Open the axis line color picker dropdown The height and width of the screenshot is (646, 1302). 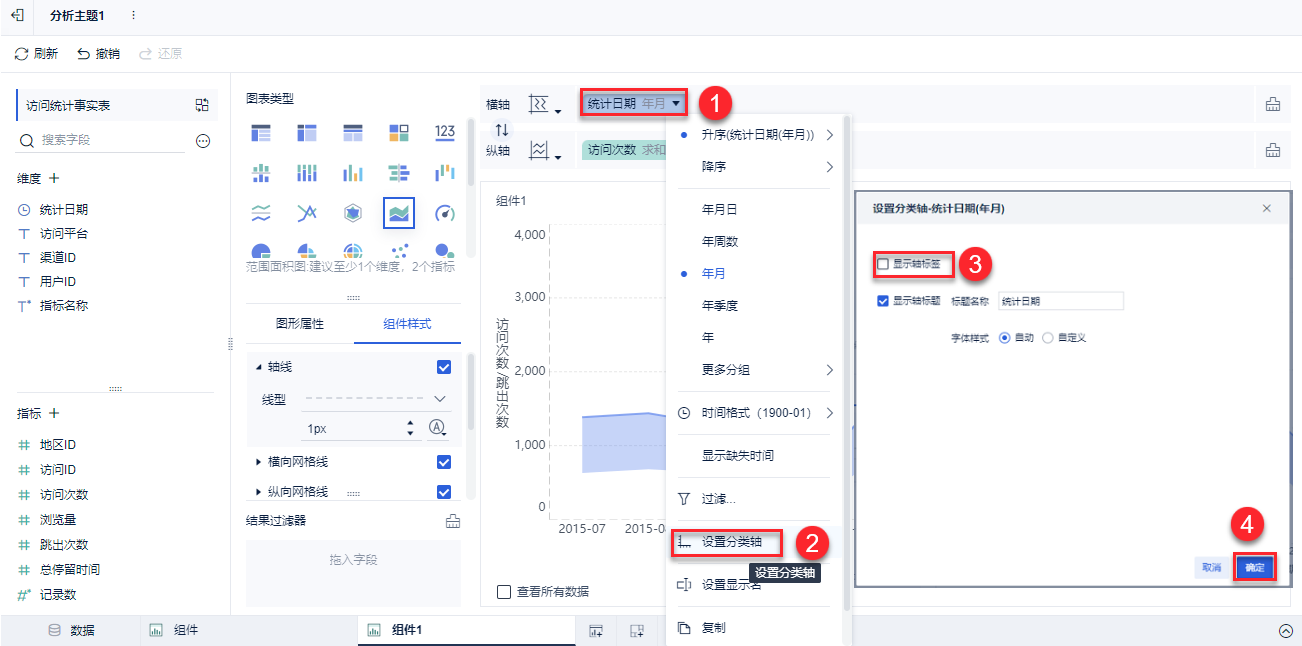point(438,428)
